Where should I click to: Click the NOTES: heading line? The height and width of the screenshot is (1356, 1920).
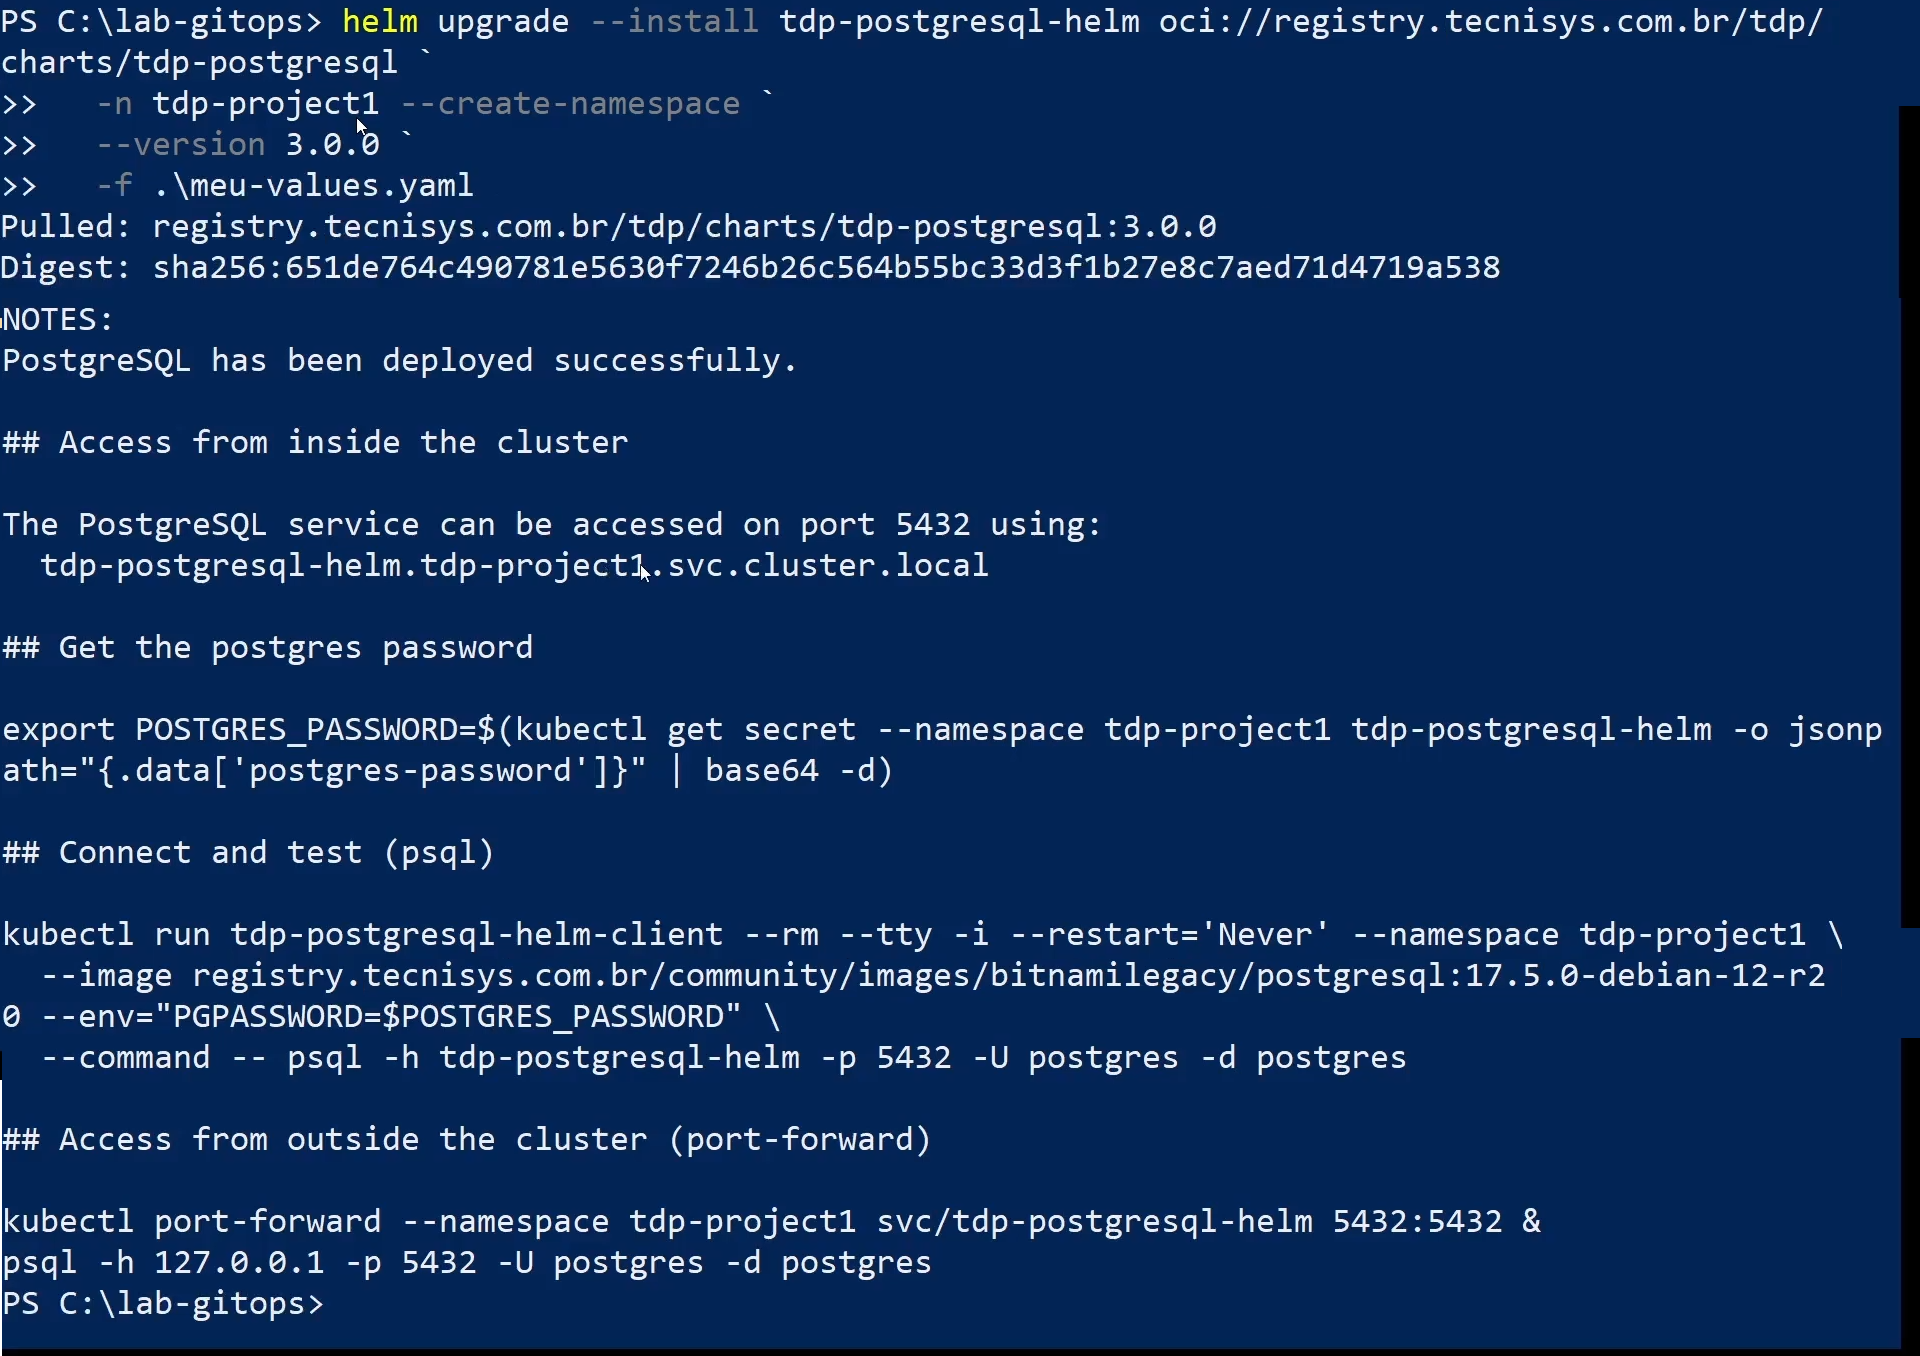pos(58,320)
